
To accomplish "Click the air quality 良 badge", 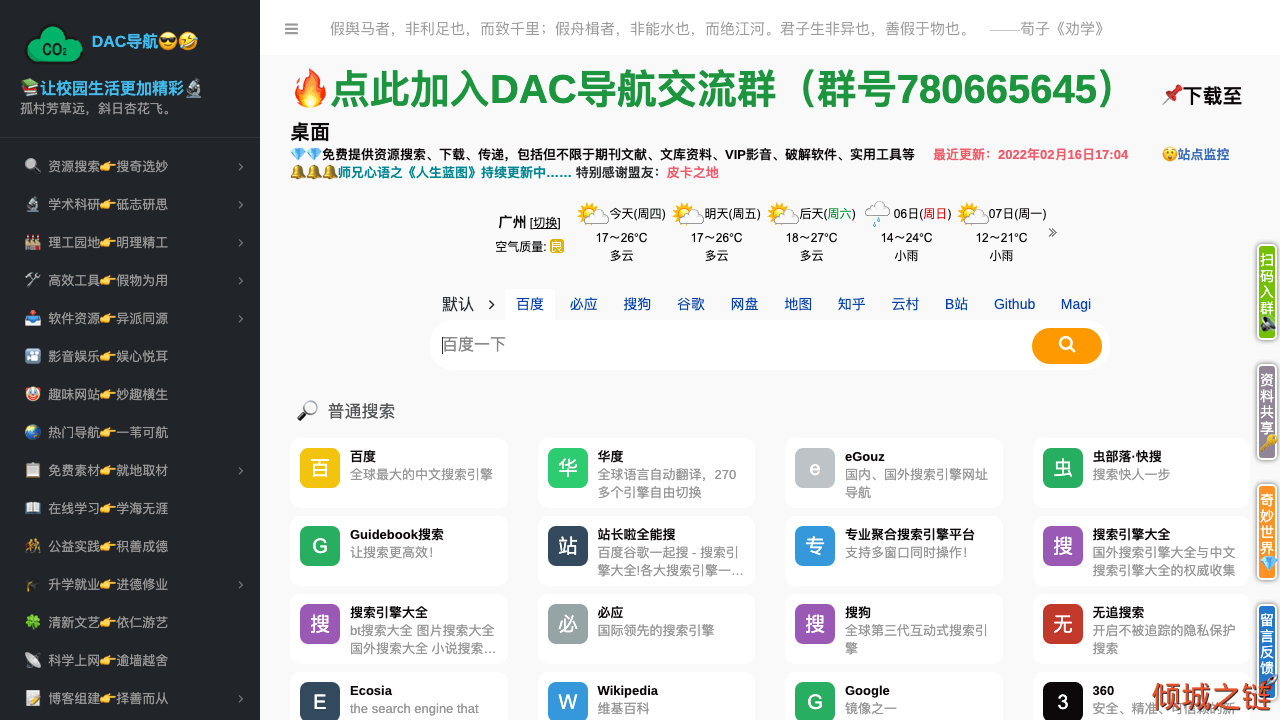I will 557,246.
